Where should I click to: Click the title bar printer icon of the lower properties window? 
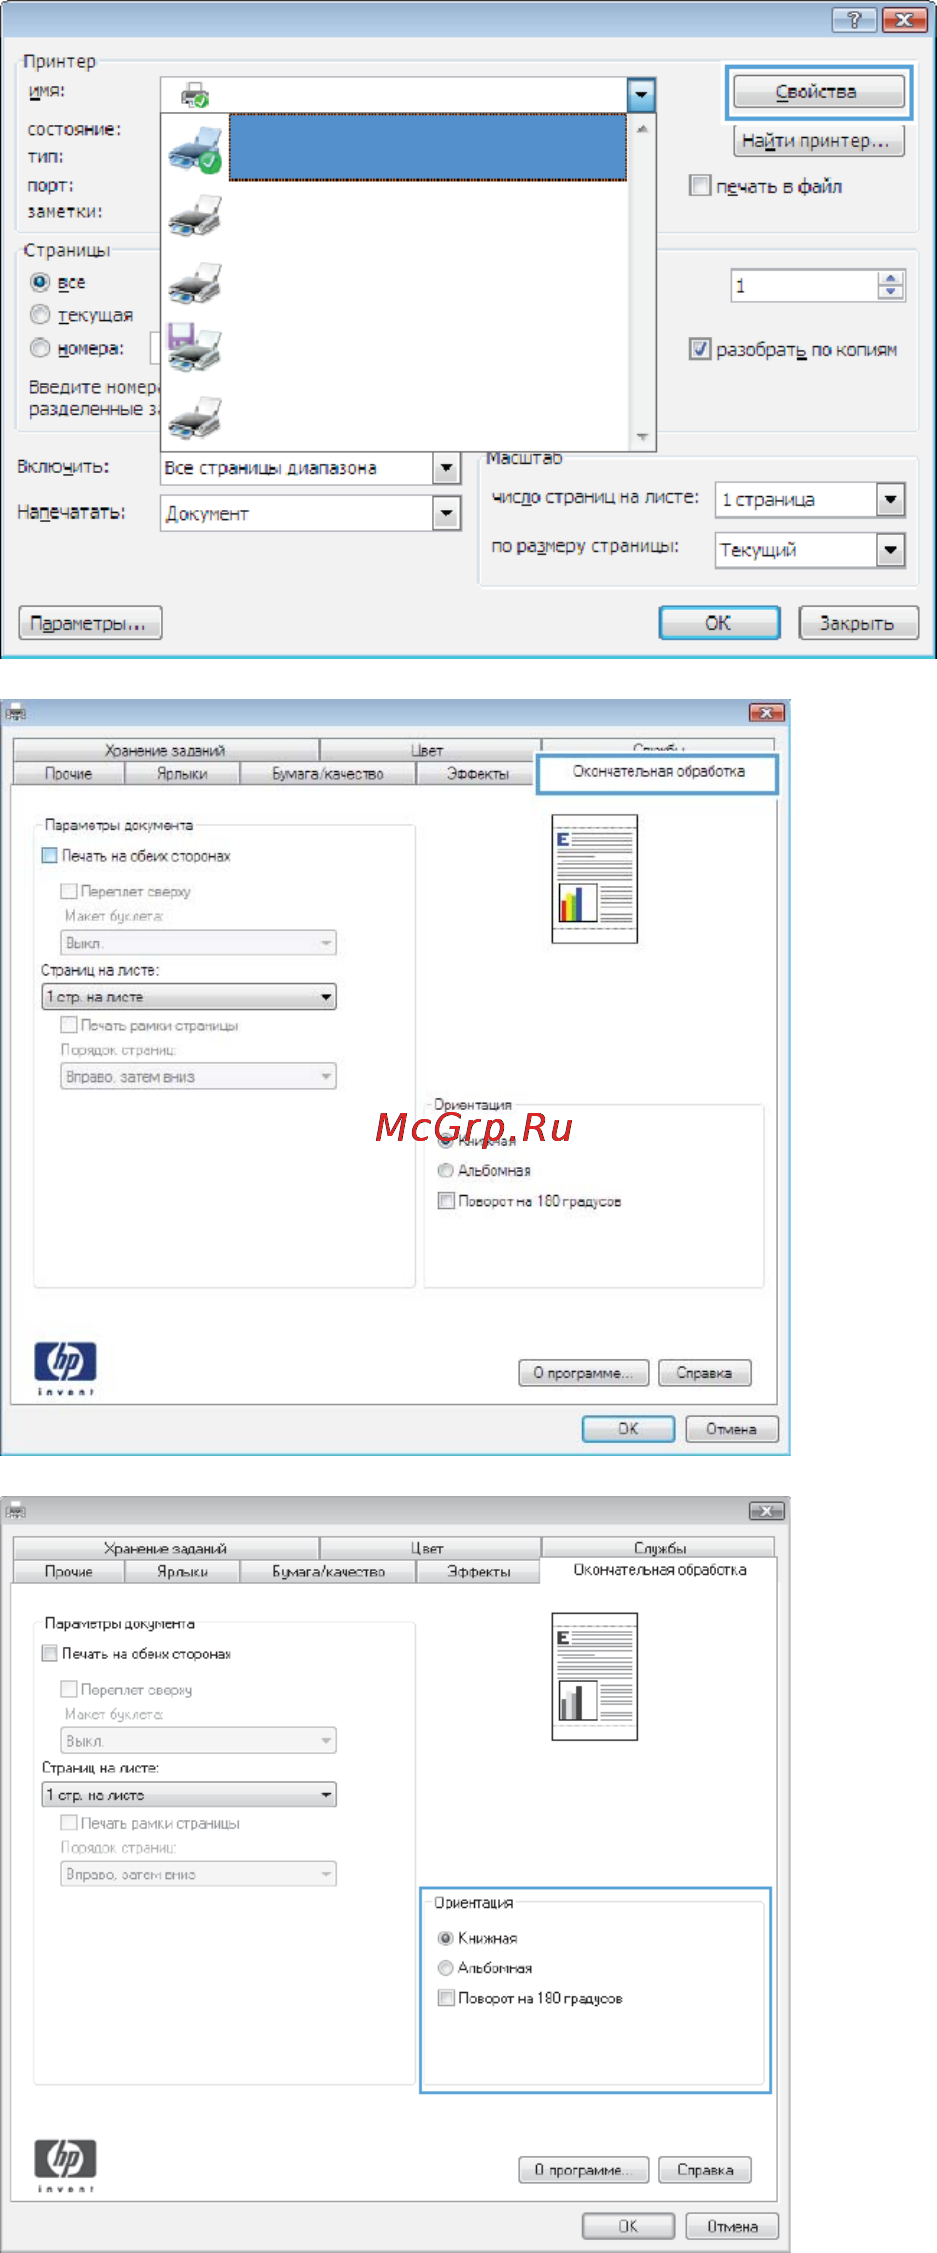click(x=15, y=1511)
